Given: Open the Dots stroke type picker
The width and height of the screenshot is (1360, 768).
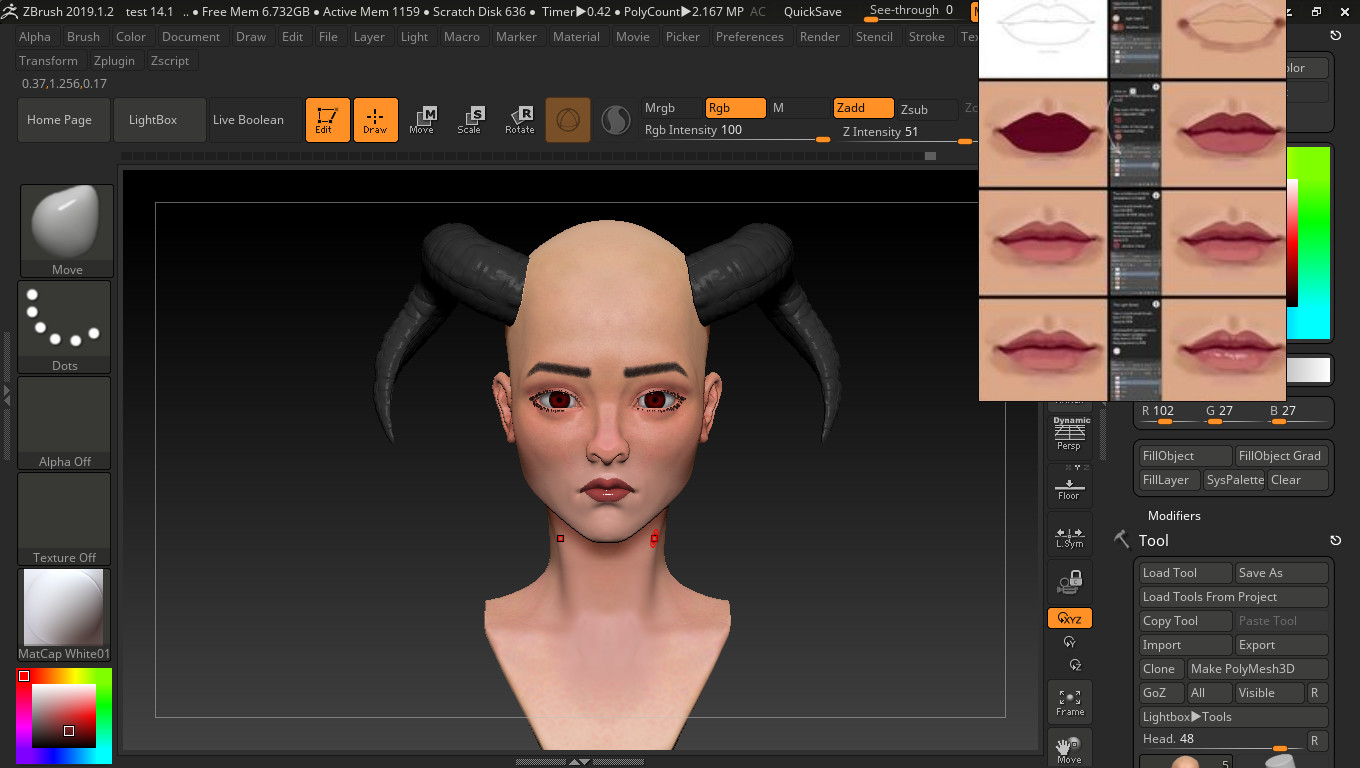Looking at the screenshot, I should pos(64,326).
